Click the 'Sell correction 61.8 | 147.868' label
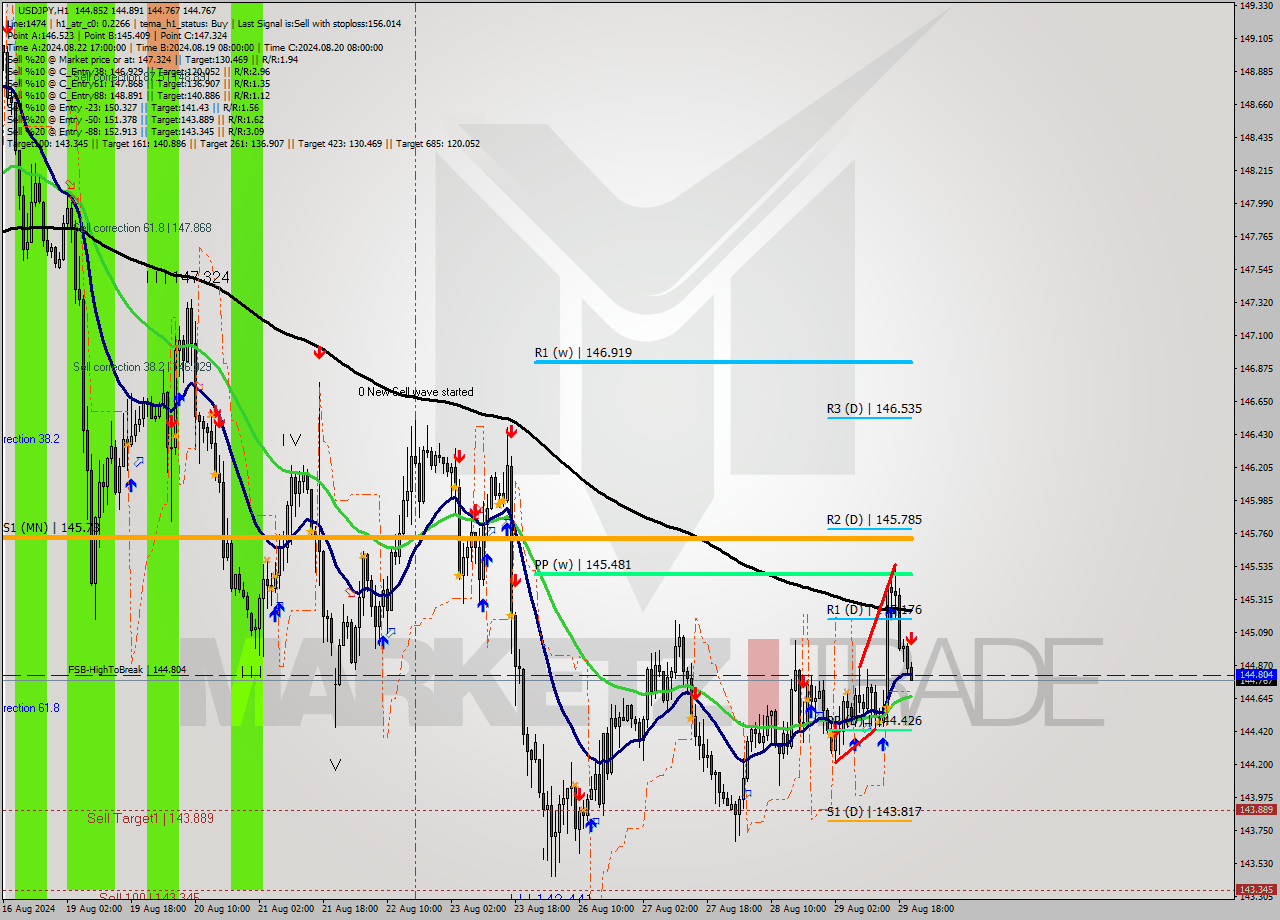This screenshot has width=1280, height=920. pos(142,228)
